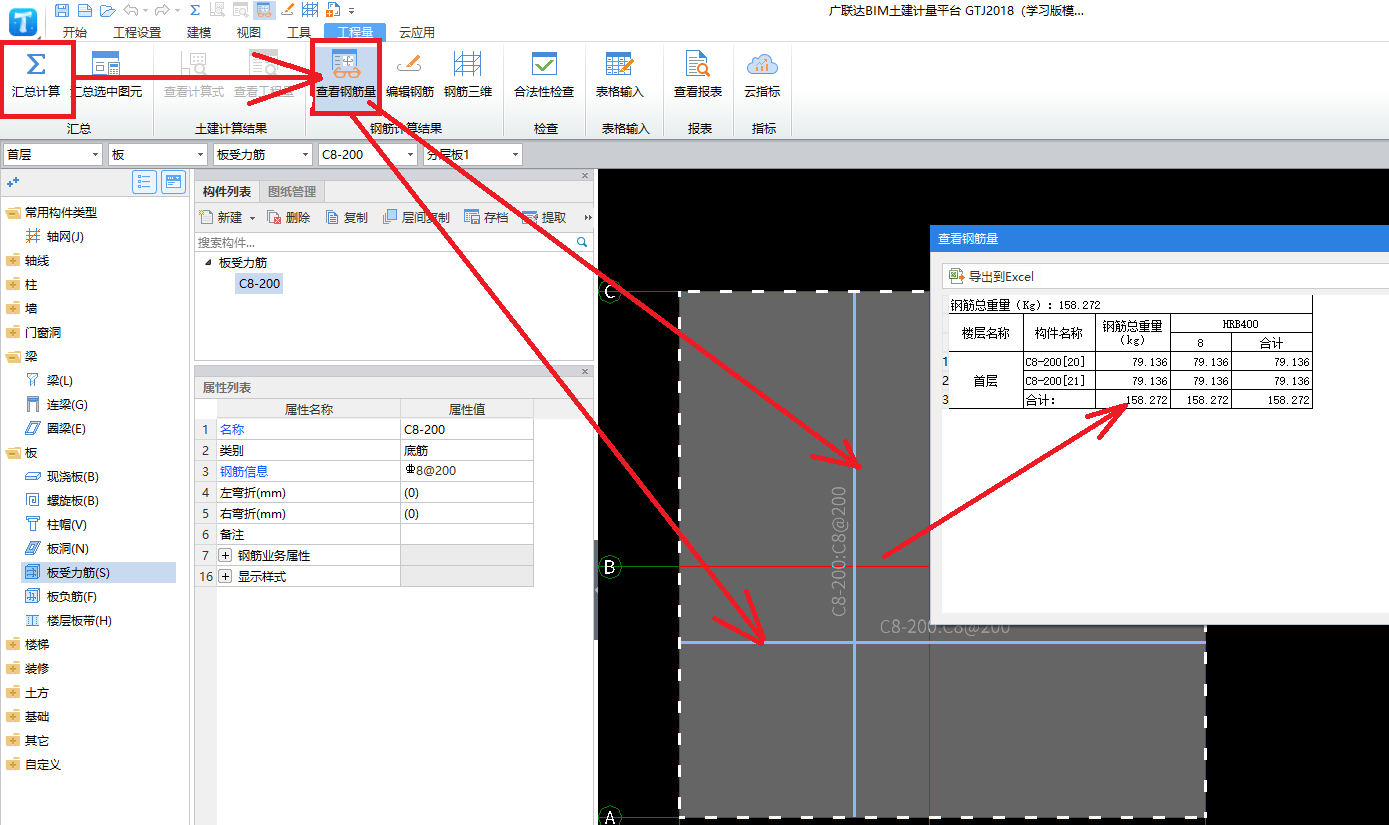1389x825 pixels.
Task: Close the 构件列表 panel
Action: (585, 176)
